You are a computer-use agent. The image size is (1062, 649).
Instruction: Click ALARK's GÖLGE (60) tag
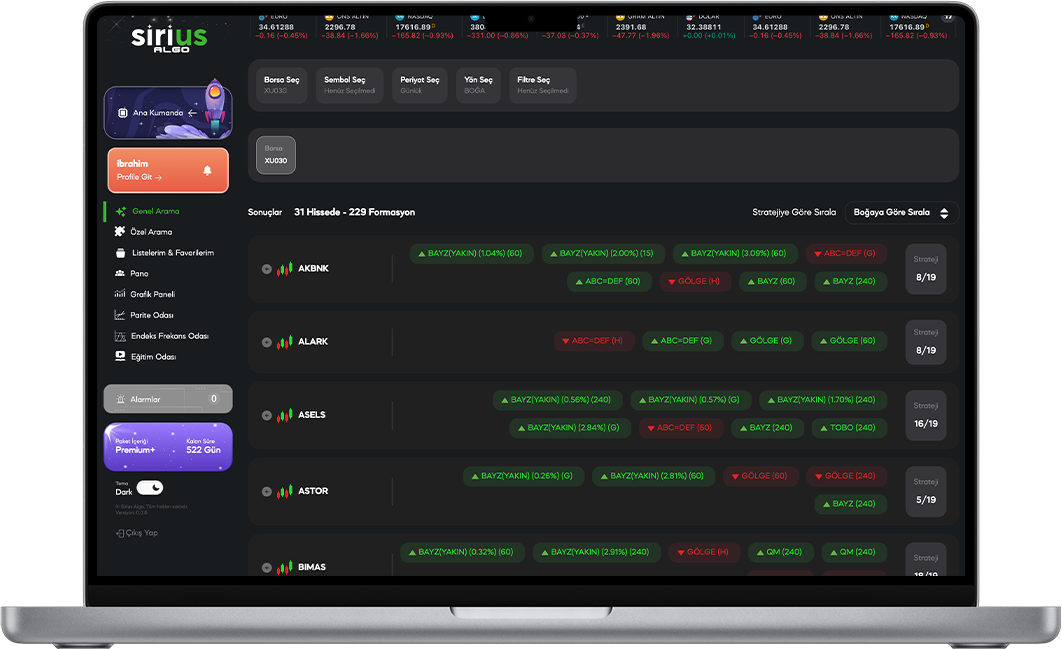[849, 341]
